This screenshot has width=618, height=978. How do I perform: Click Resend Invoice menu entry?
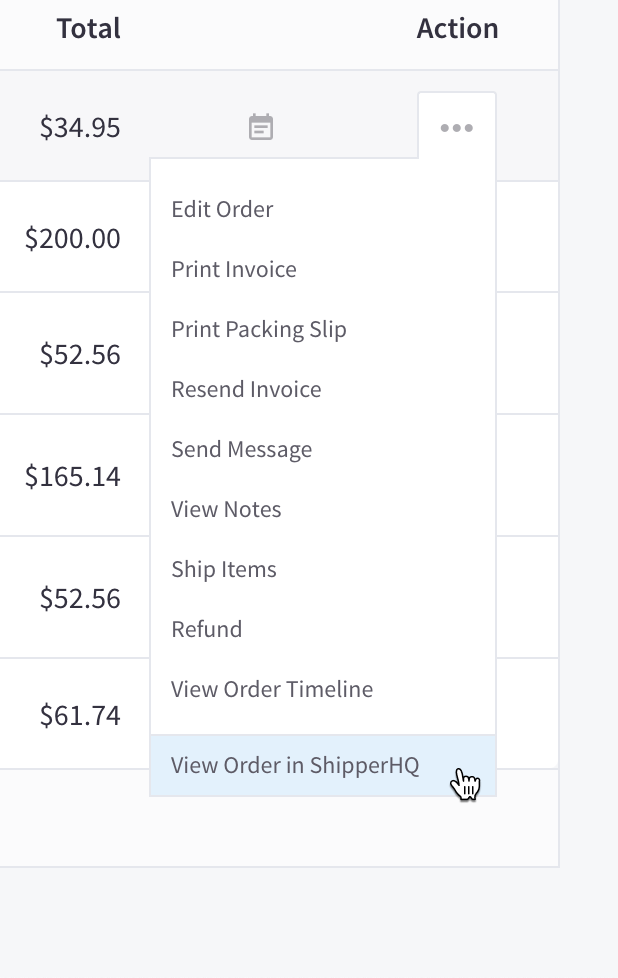[x=246, y=389]
